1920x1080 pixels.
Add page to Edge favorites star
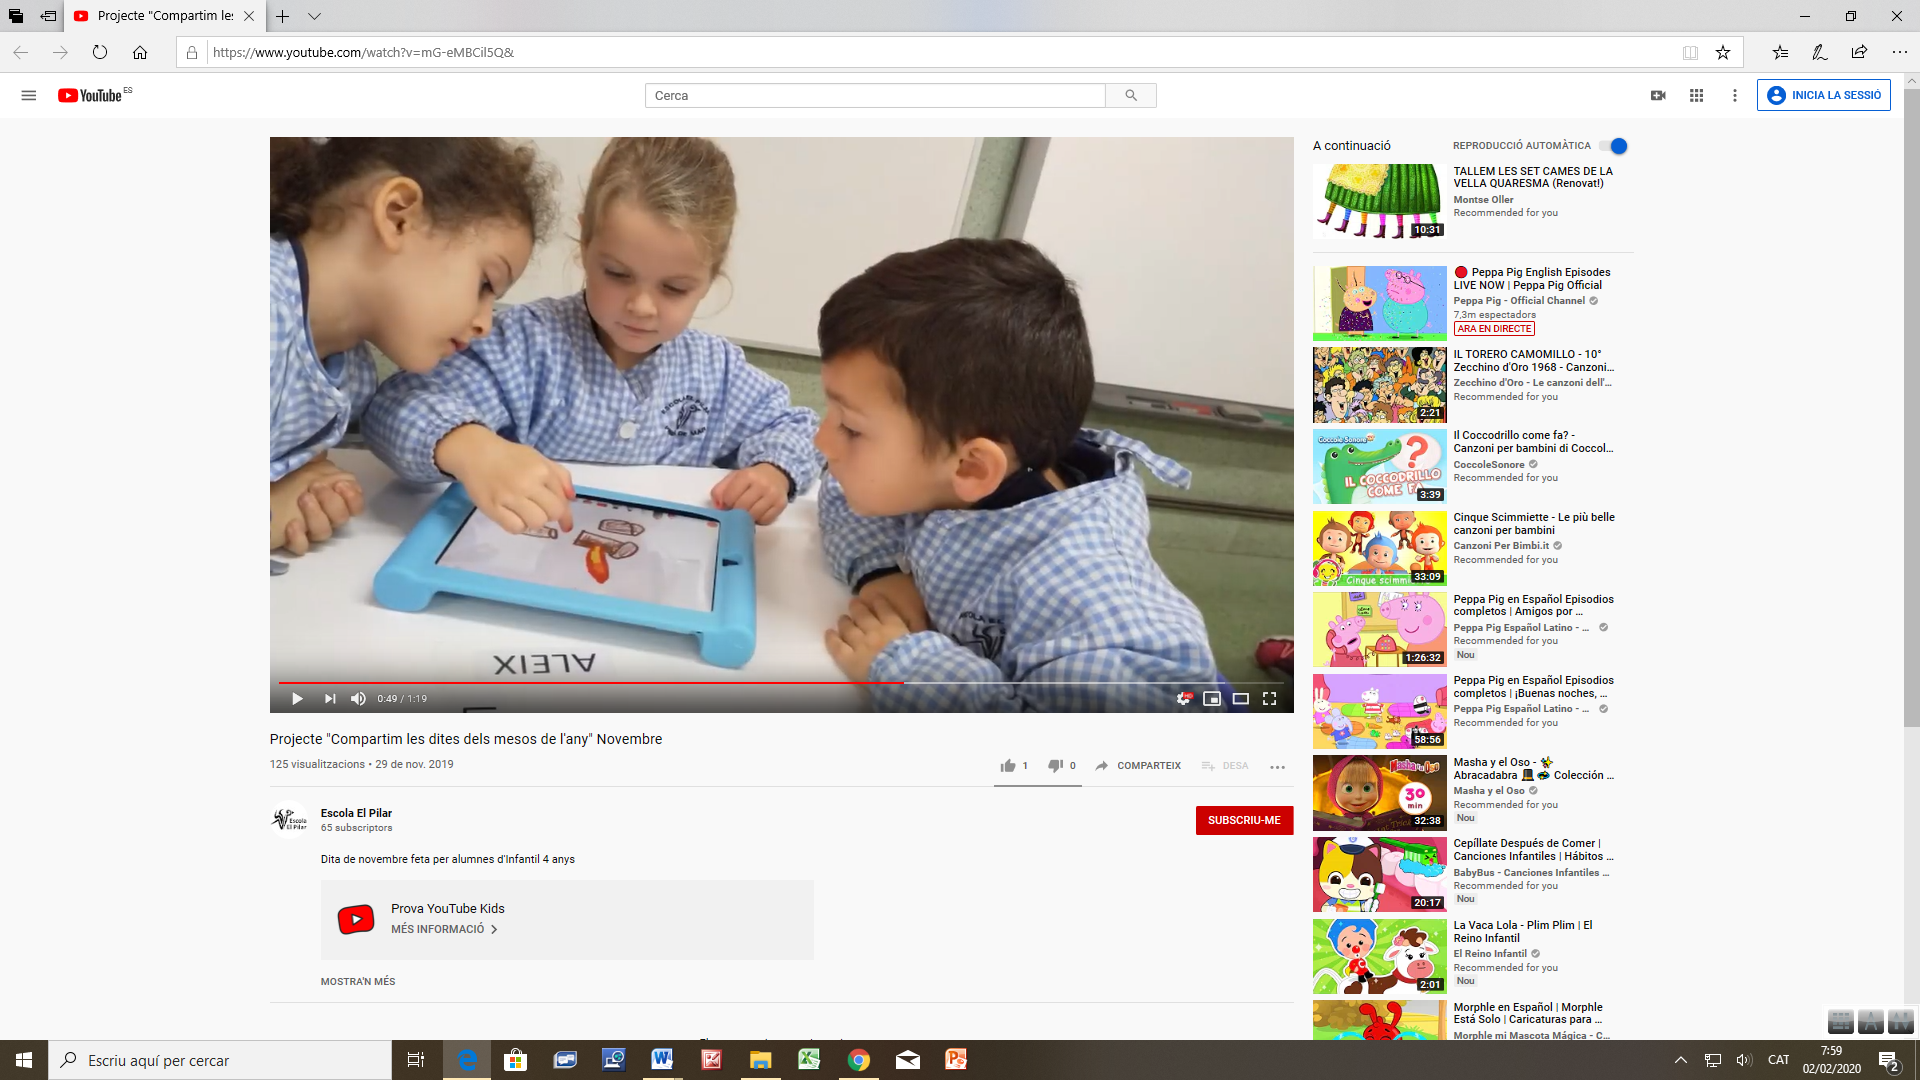click(x=1722, y=52)
